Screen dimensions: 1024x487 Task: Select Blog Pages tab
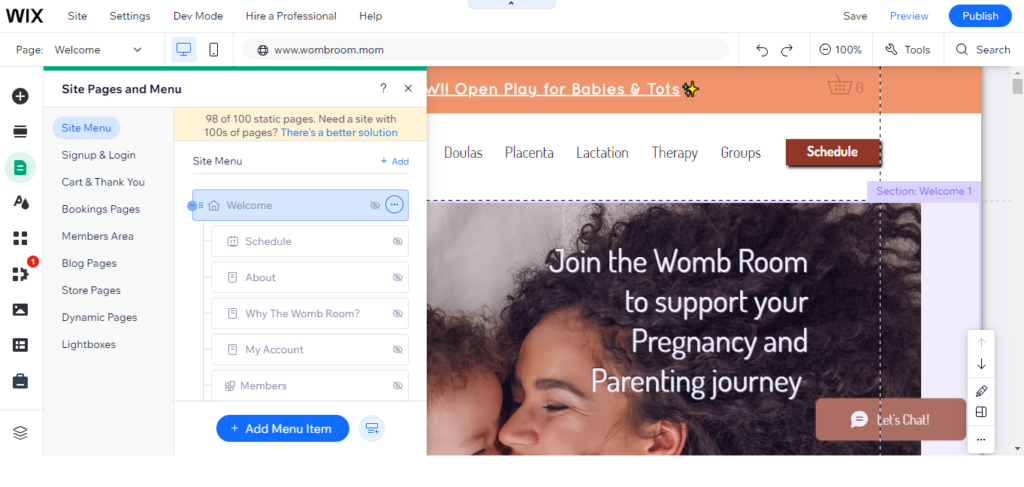point(89,263)
